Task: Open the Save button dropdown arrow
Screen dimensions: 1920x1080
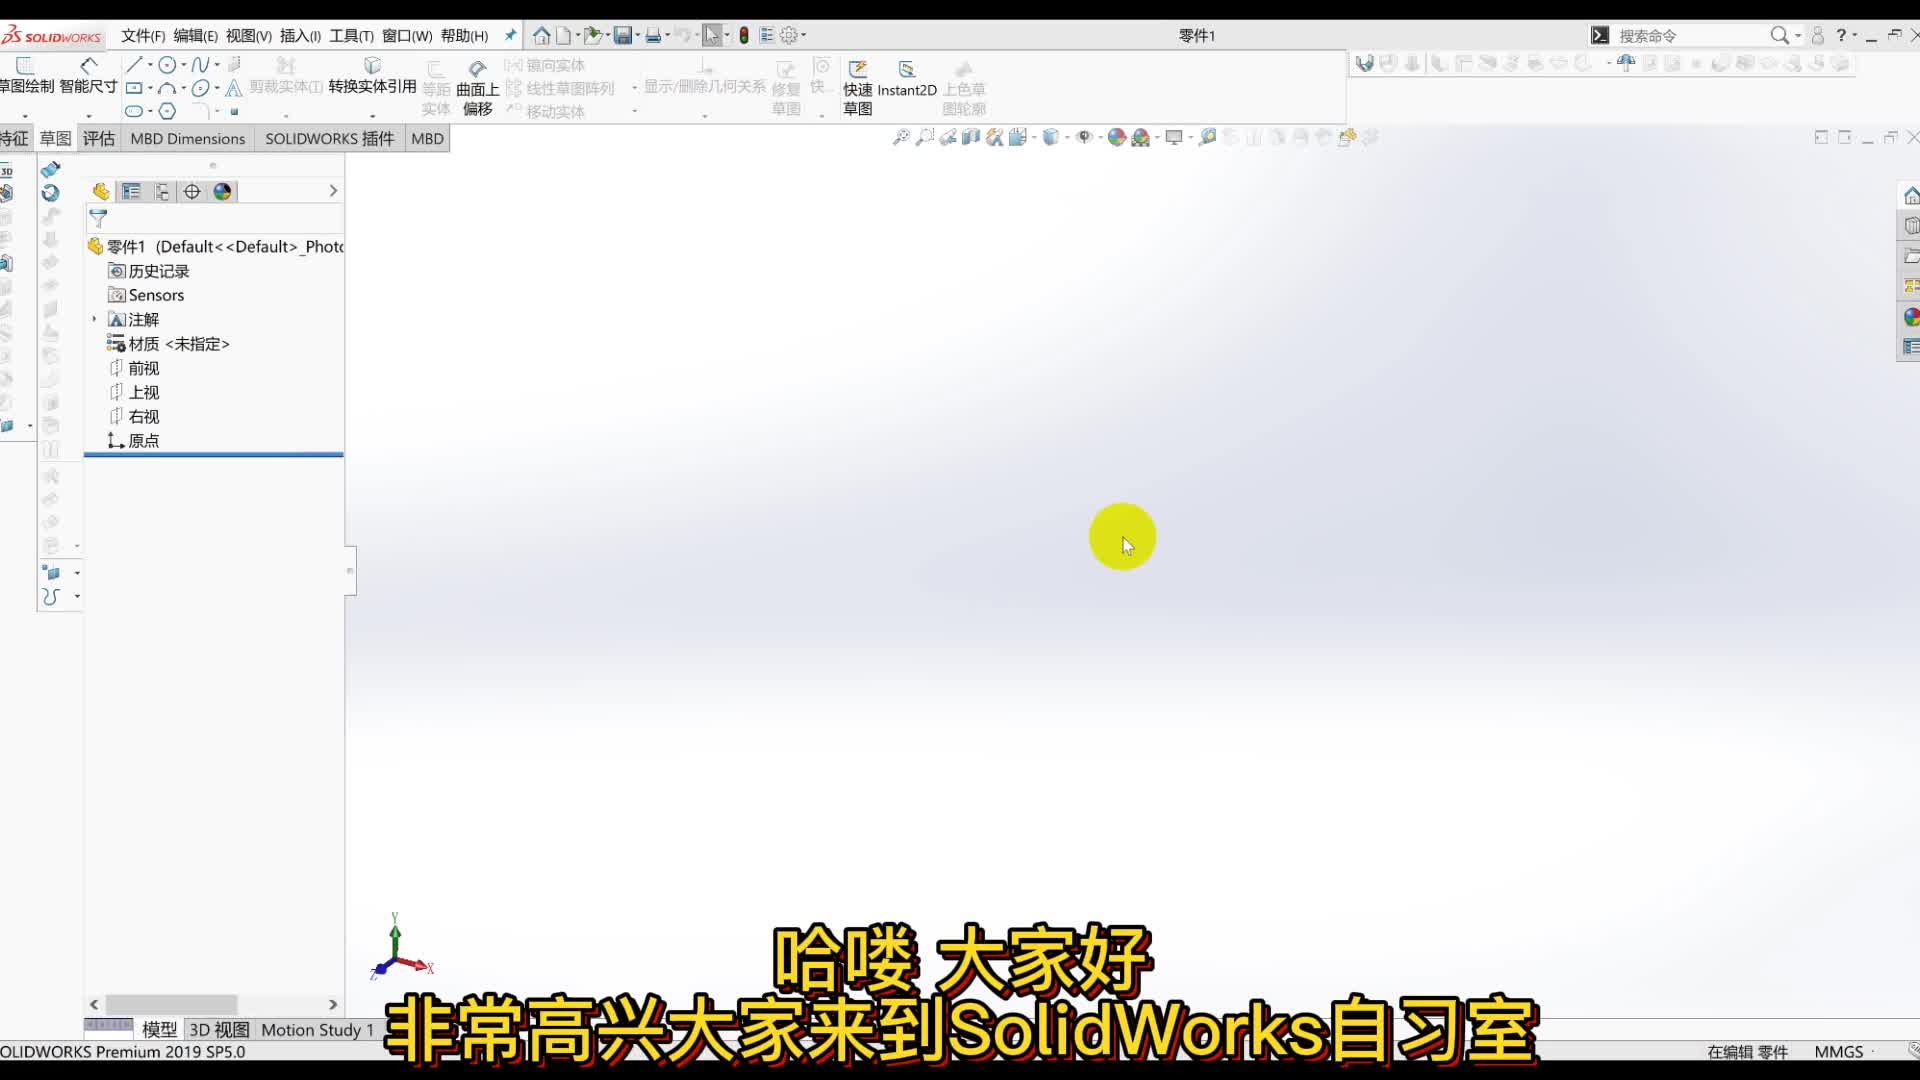Action: [637, 35]
